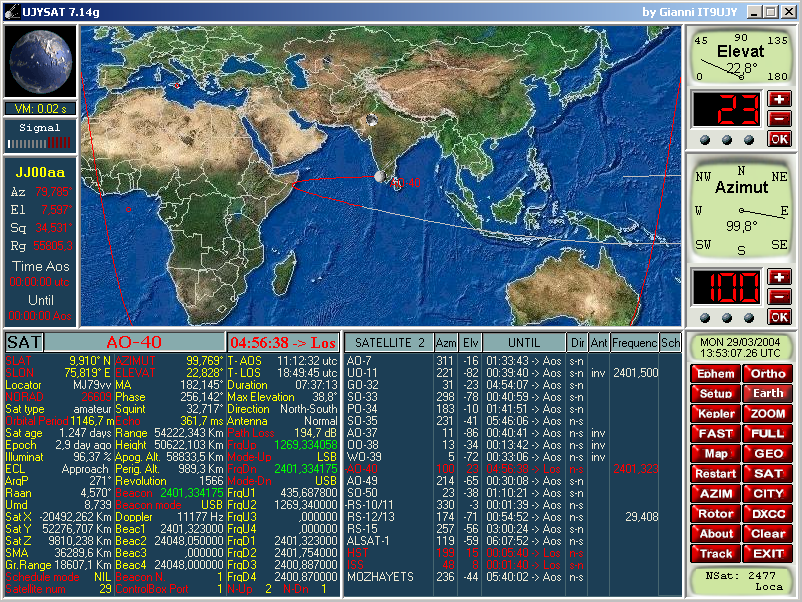Click the CITY button

coord(768,494)
